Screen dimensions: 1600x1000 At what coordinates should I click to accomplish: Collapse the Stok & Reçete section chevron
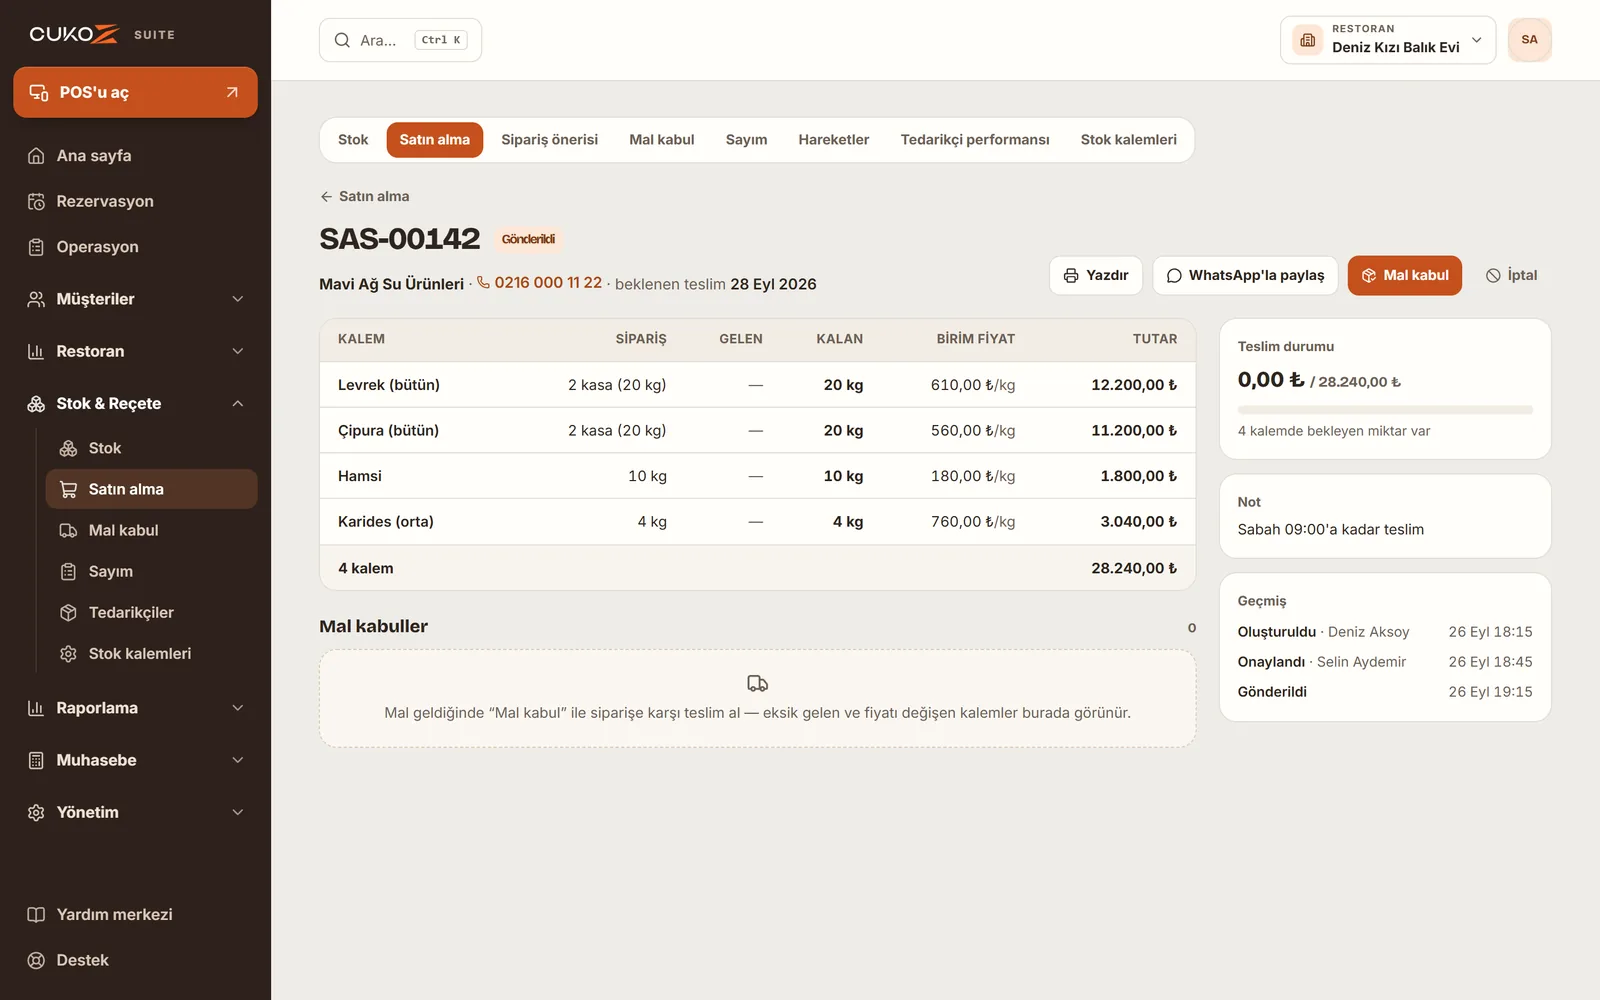[238, 404]
